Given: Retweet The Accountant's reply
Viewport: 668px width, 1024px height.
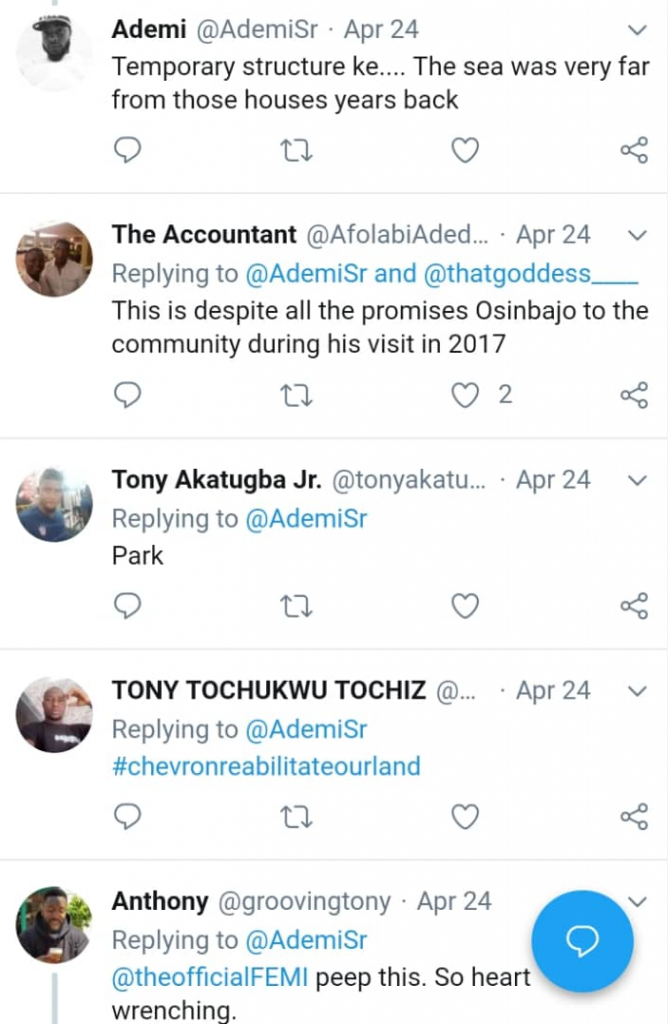Looking at the screenshot, I should 297,396.
